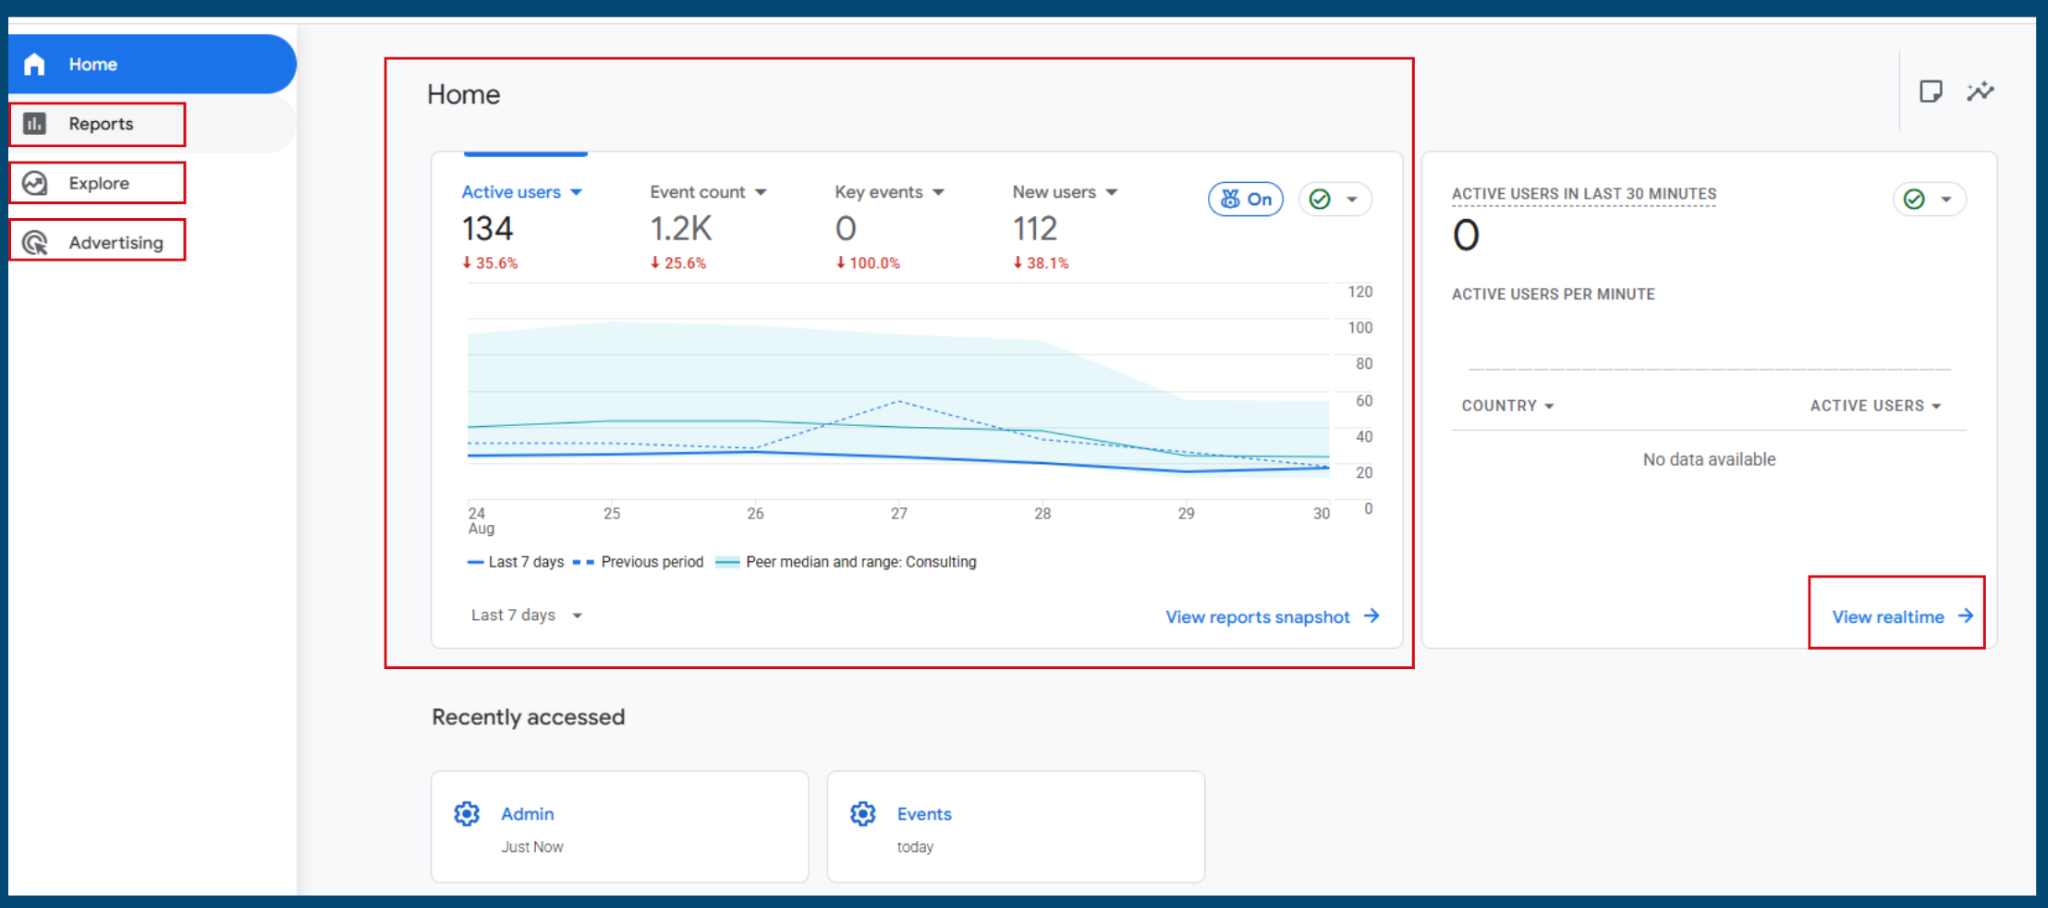Click the Reports bar chart icon
The image size is (2048, 908).
coord(35,124)
